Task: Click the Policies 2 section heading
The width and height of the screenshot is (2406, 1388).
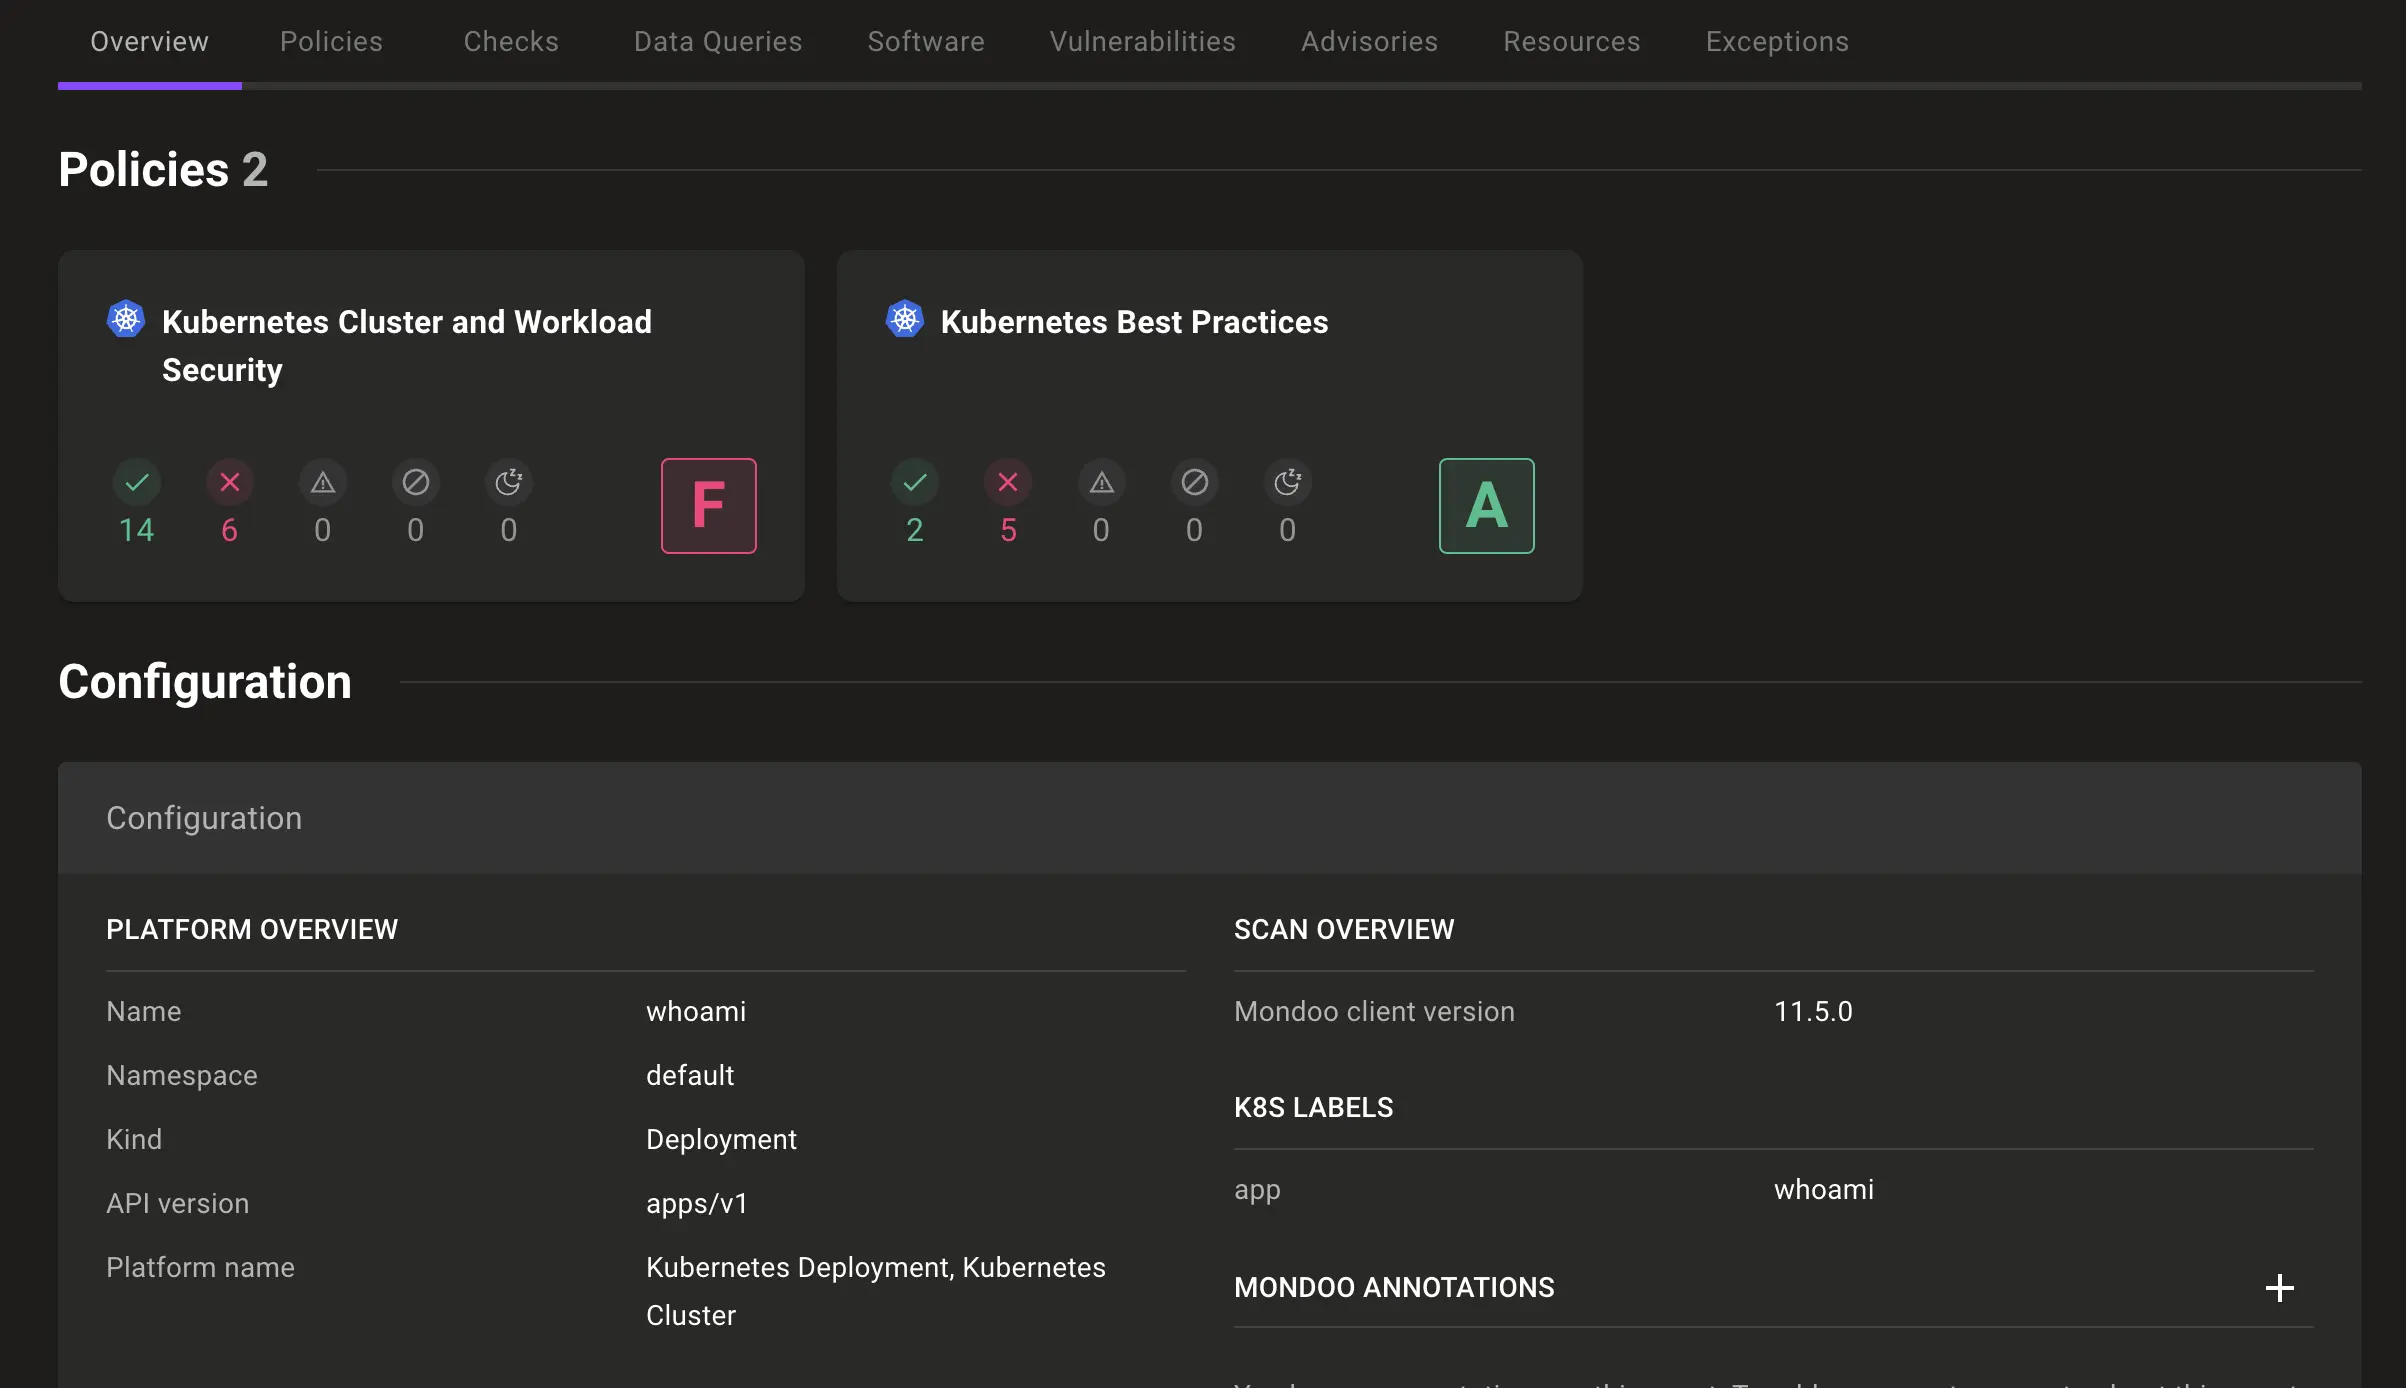Action: tap(163, 169)
